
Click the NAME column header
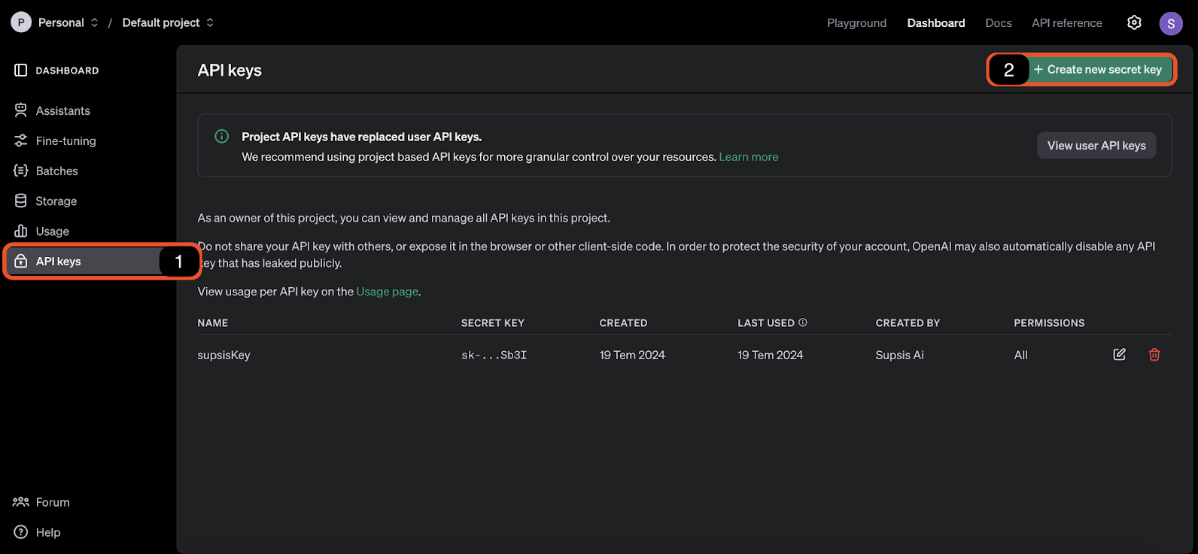click(212, 322)
